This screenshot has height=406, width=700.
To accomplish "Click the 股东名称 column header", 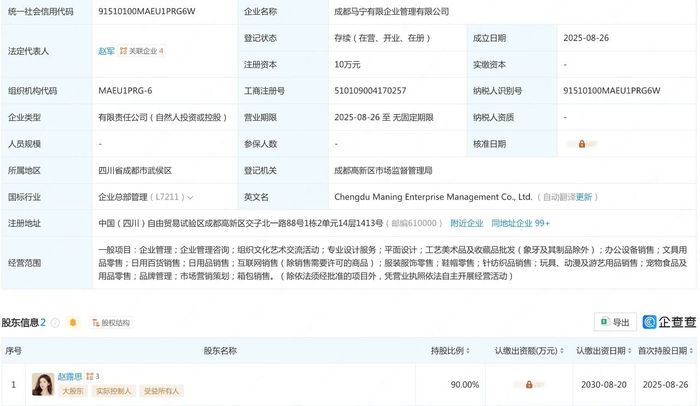I will [220, 351].
